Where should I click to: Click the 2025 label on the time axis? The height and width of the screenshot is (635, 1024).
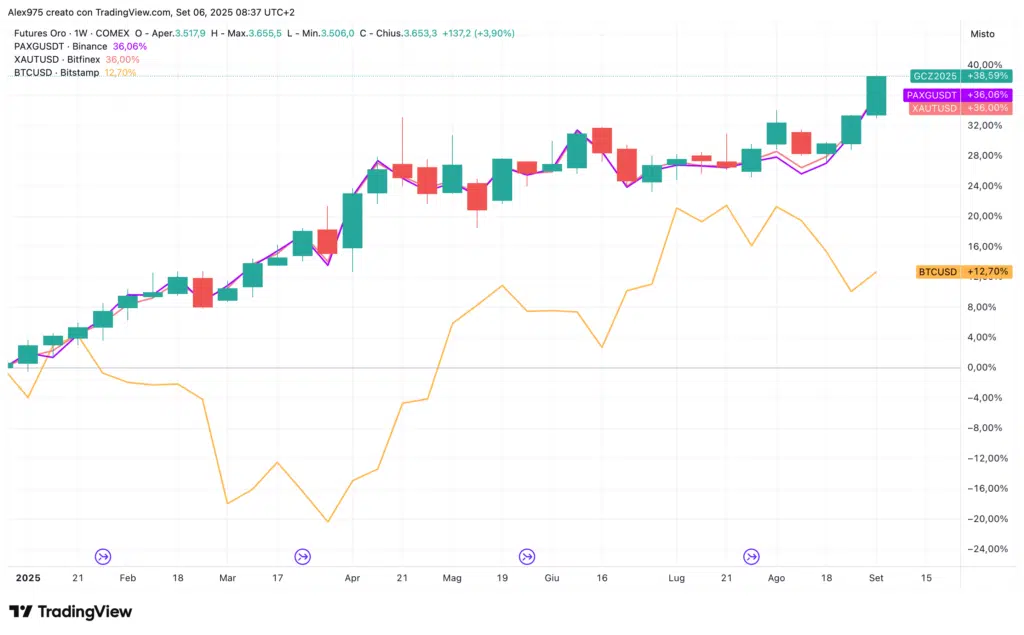click(28, 578)
